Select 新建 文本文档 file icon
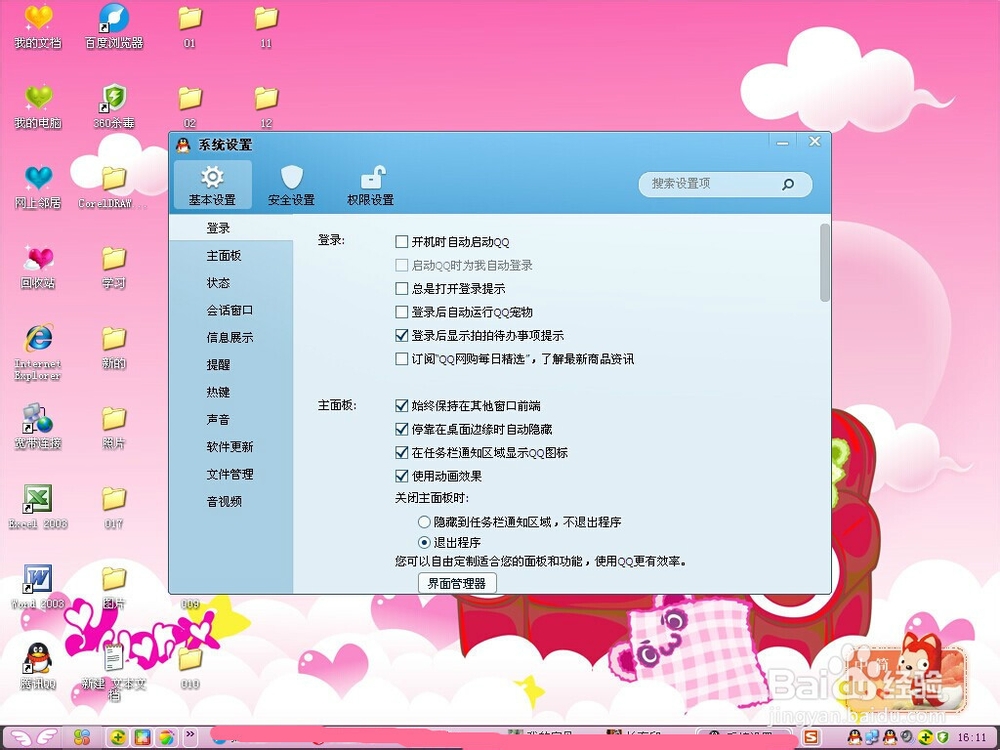The height and width of the screenshot is (750, 1000). [114, 671]
